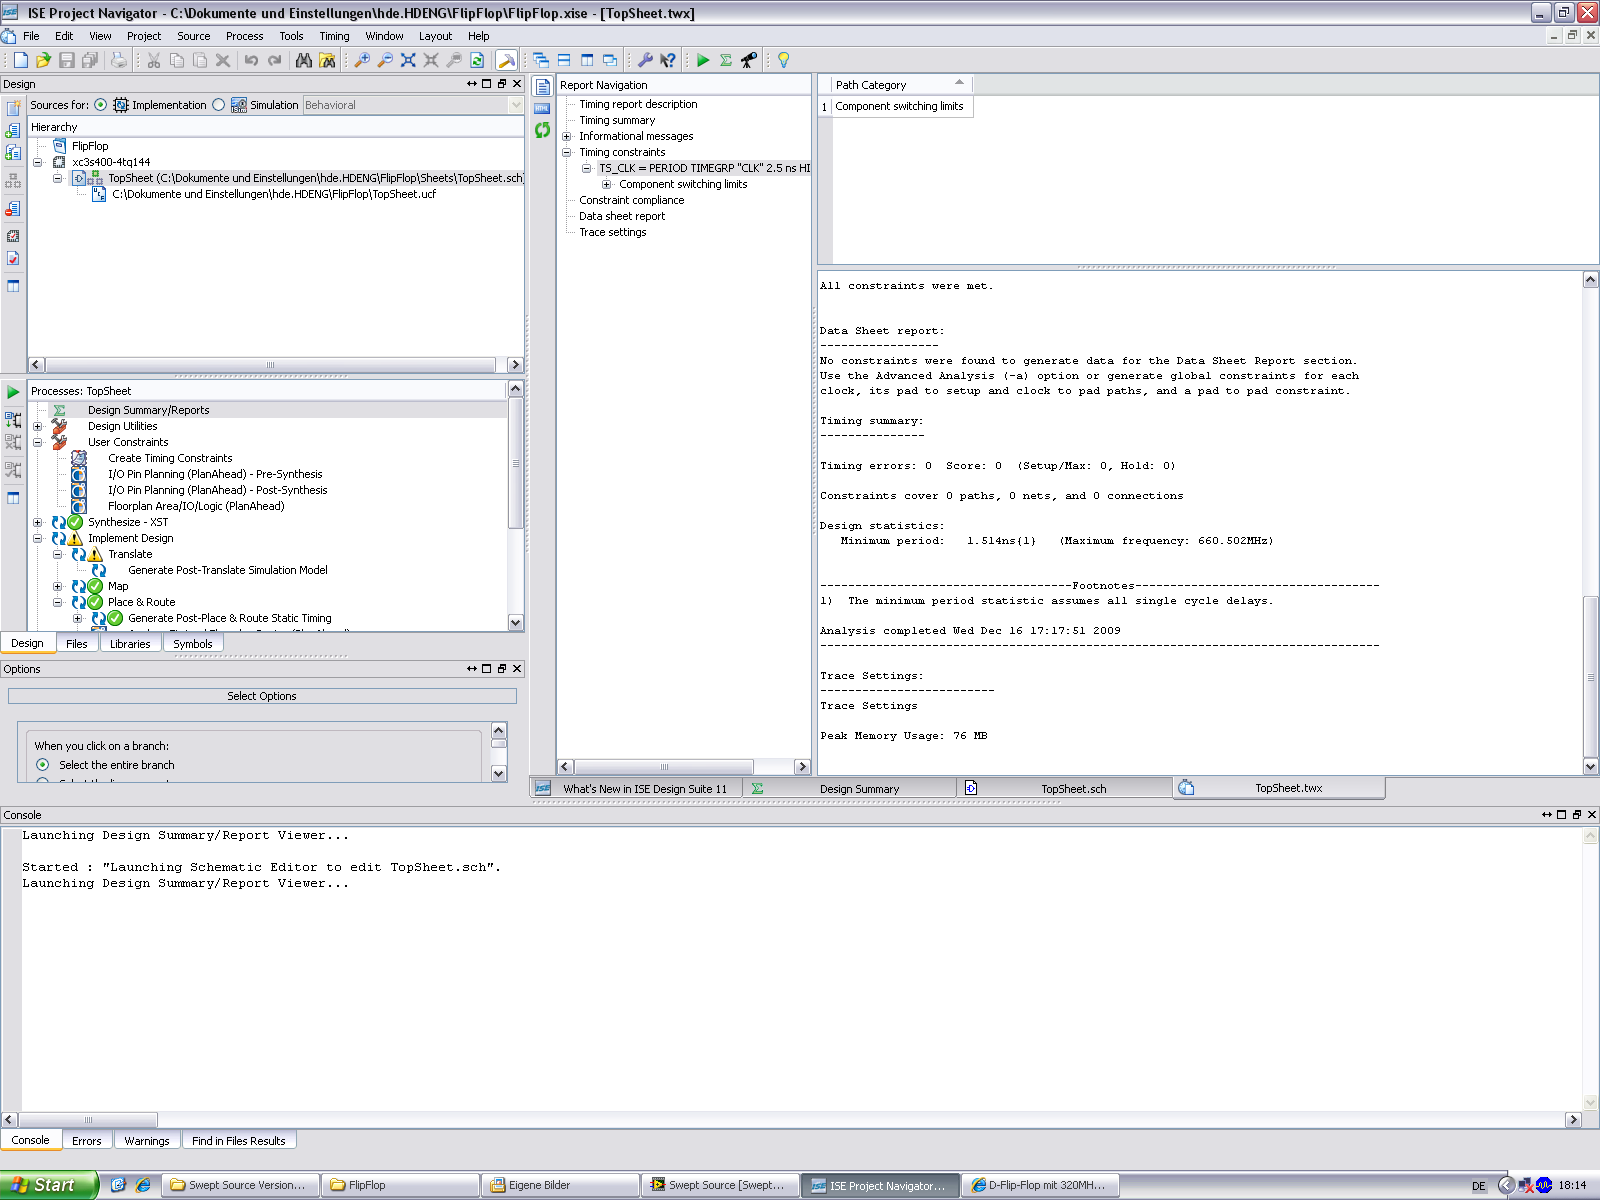This screenshot has height=1200, width=1600.
Task: Click the Tile Horizontally windows icon
Action: (x=564, y=60)
